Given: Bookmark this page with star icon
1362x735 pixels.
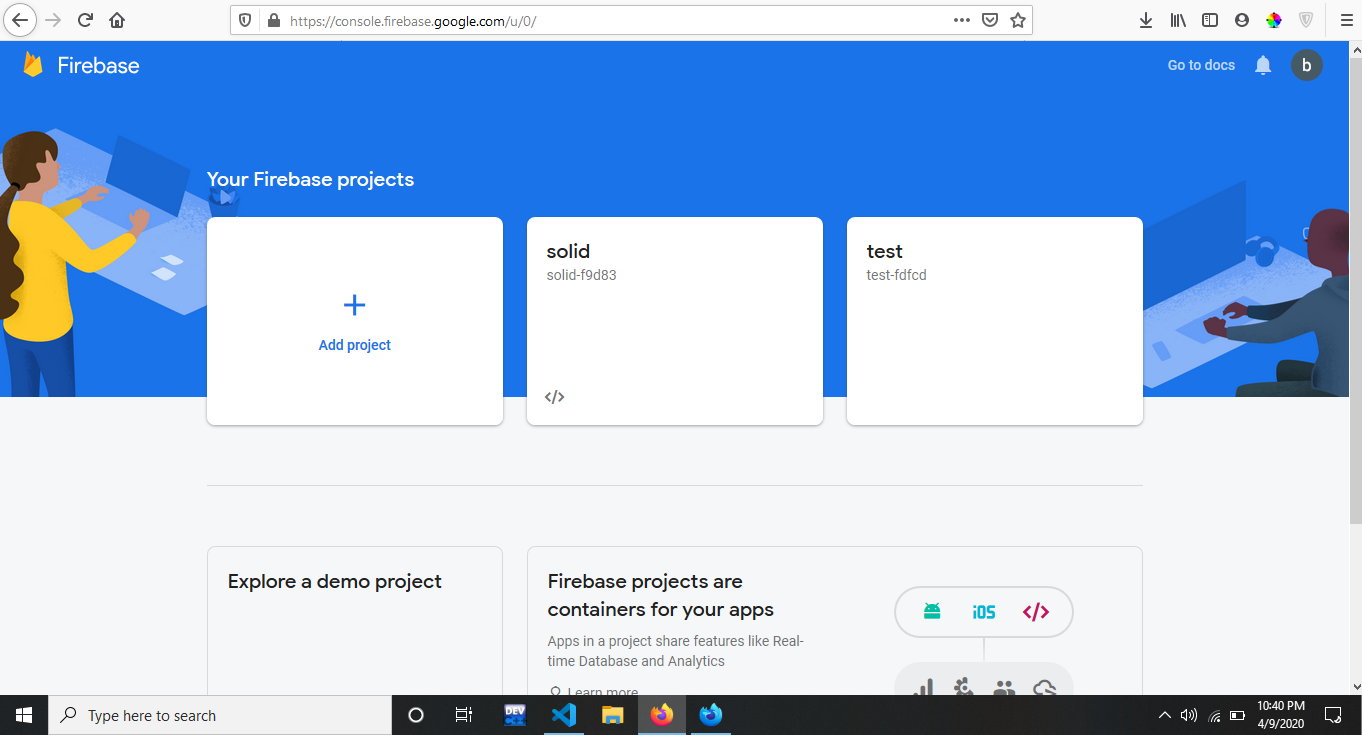Looking at the screenshot, I should coord(1017,20).
